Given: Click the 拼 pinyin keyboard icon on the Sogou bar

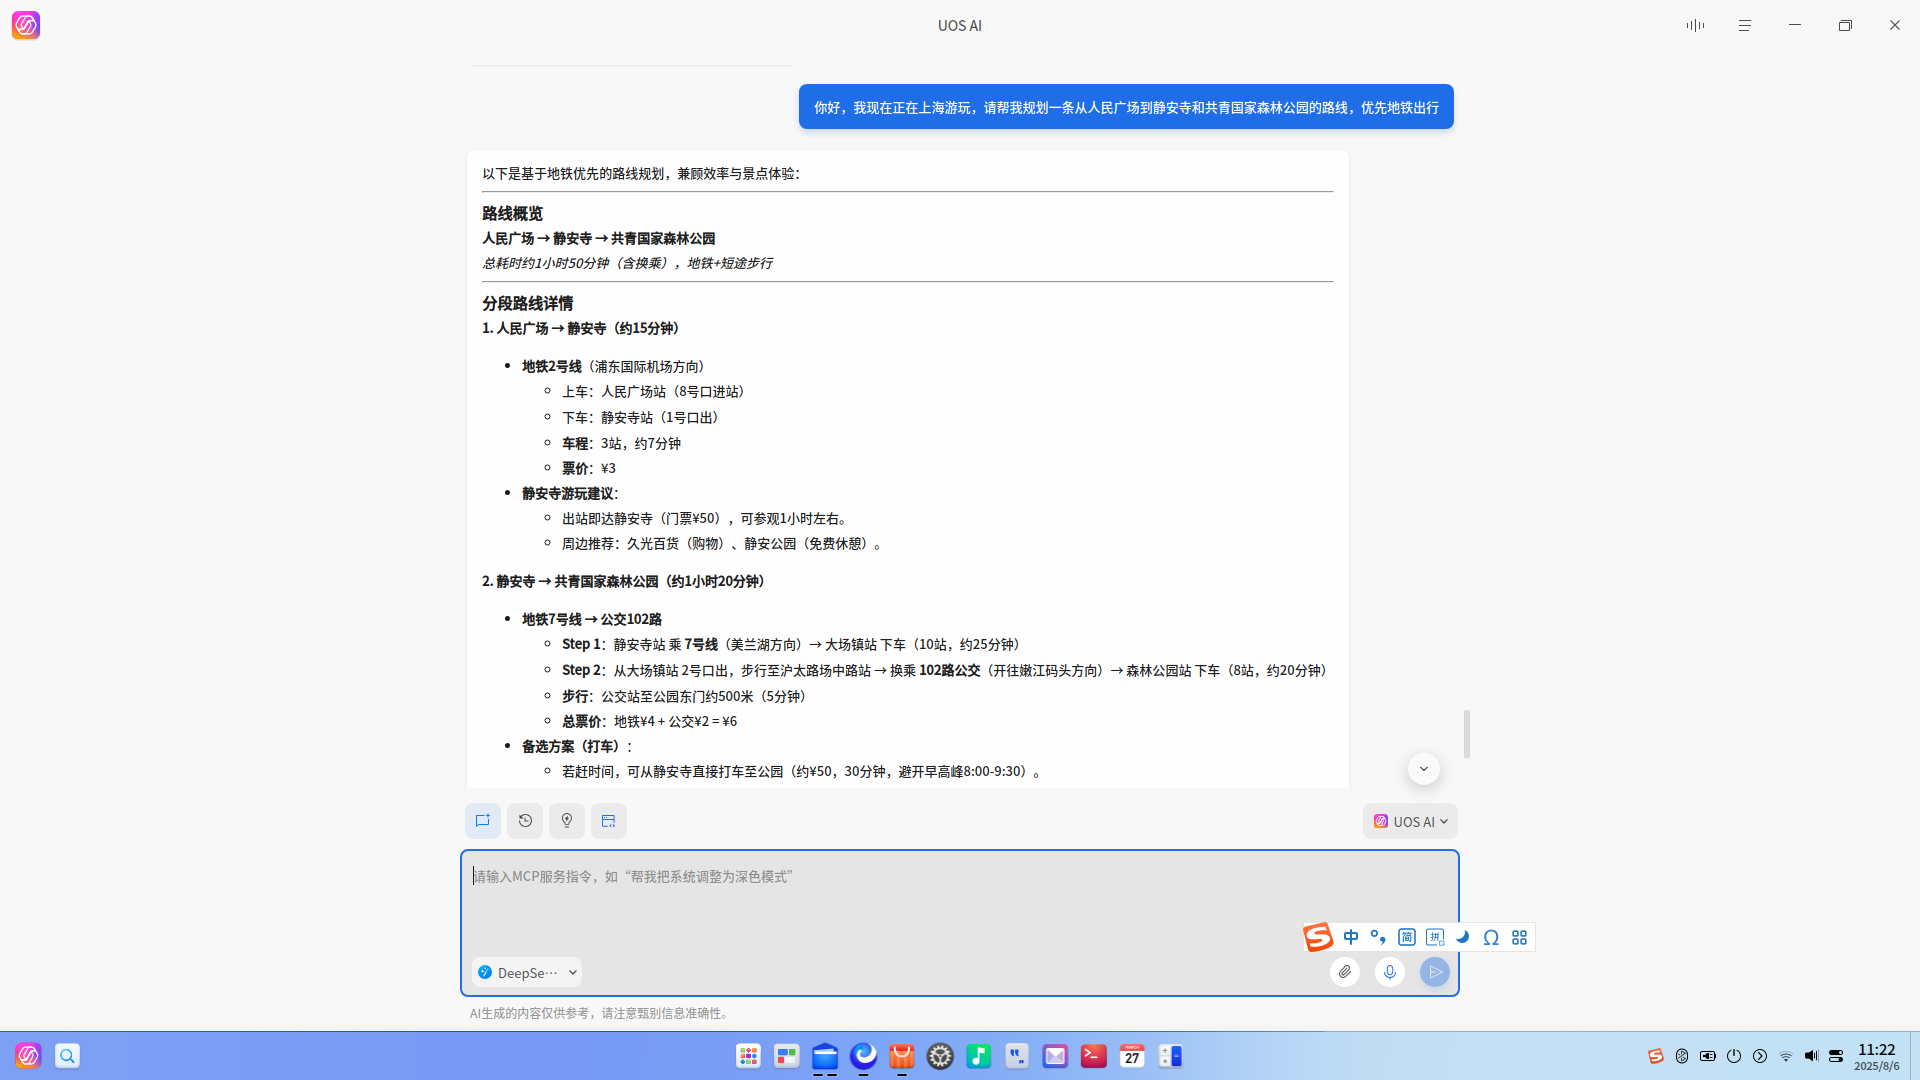Looking at the screenshot, I should point(1435,937).
